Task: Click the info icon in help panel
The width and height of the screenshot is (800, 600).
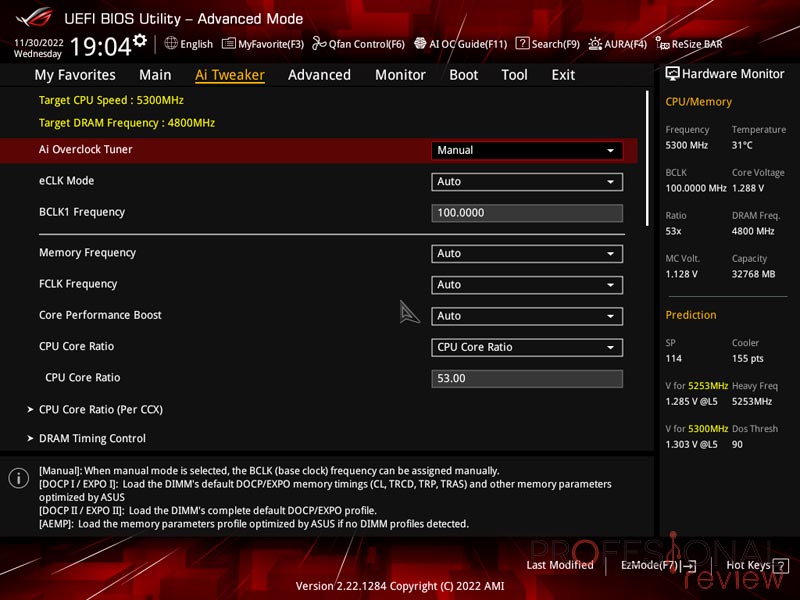Action: coord(18,478)
